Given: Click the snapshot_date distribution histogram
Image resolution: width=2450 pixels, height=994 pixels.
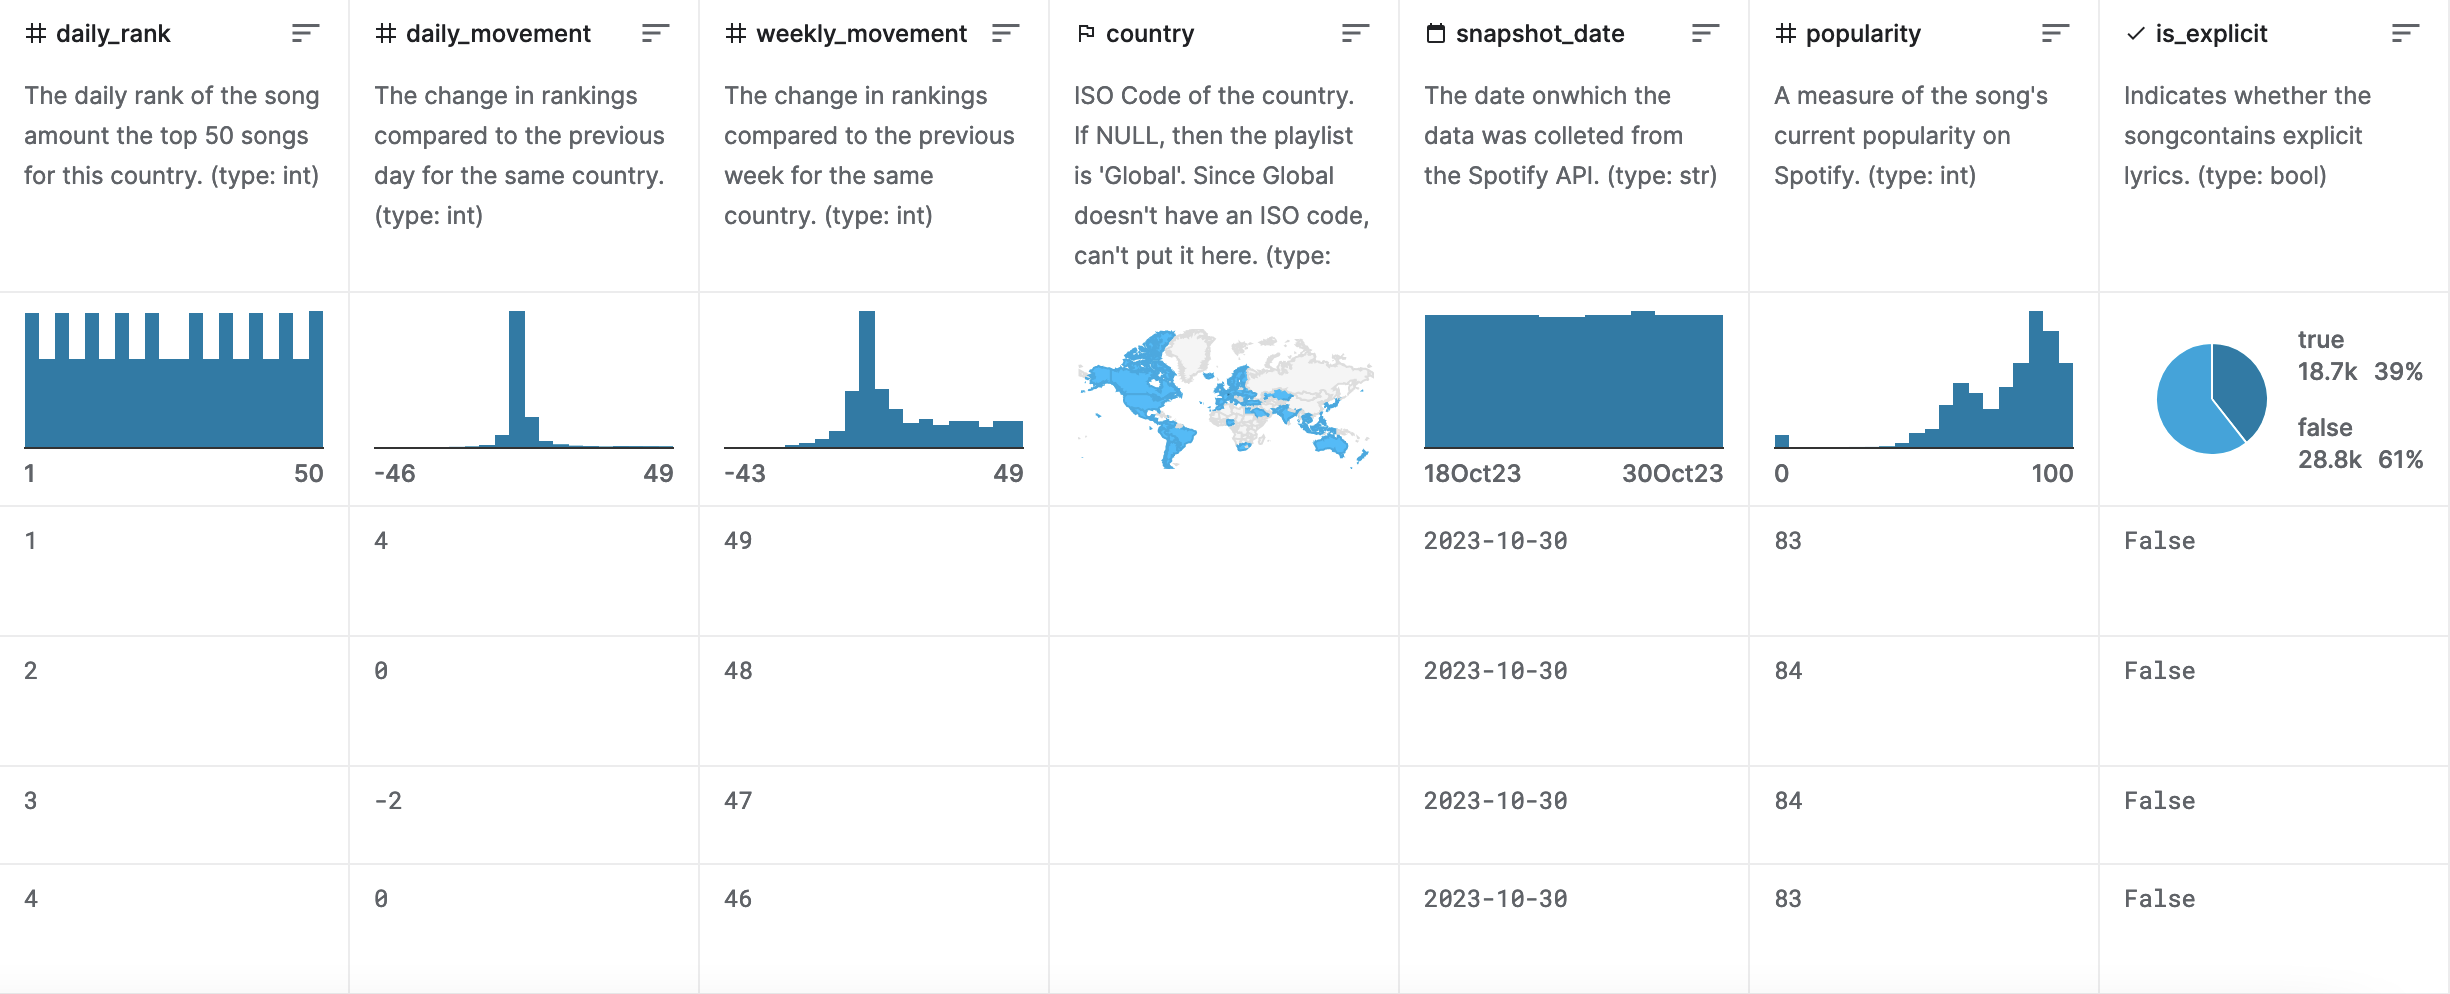Looking at the screenshot, I should [x=1573, y=380].
